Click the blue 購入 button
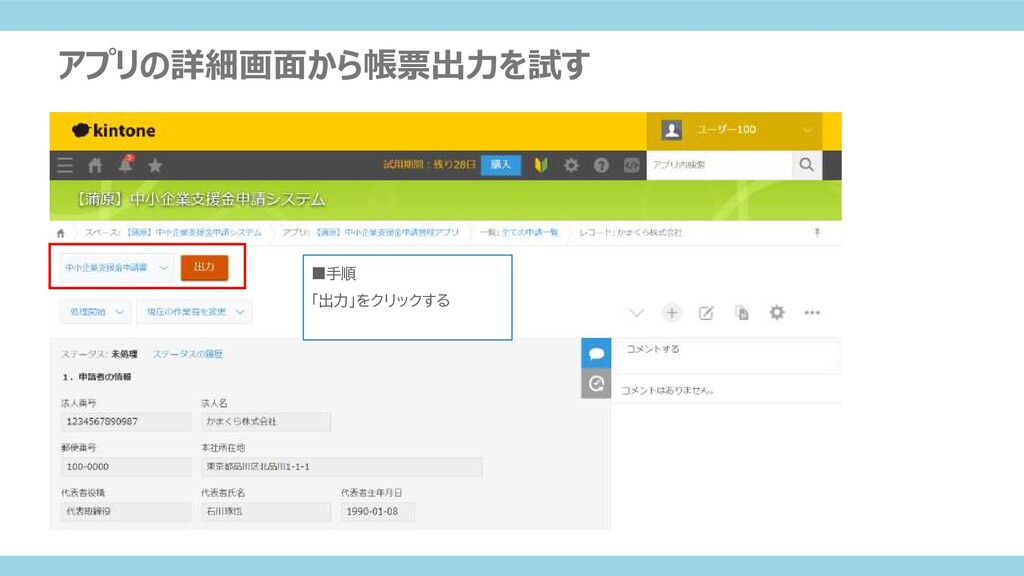 point(500,165)
